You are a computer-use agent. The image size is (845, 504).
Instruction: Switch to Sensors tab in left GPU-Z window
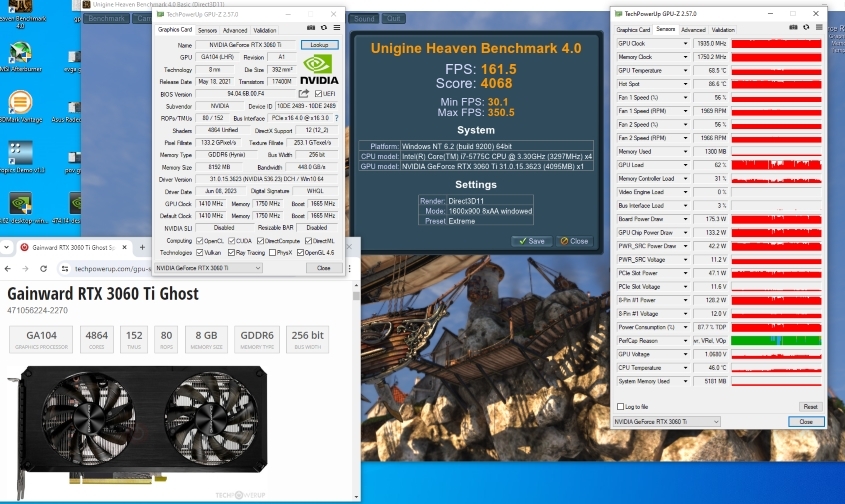(x=207, y=30)
